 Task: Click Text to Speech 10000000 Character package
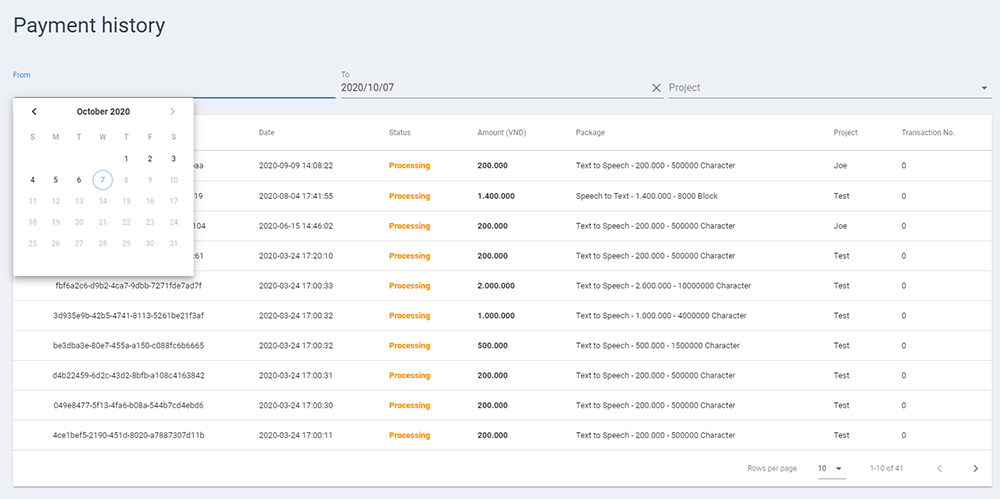[x=663, y=286]
